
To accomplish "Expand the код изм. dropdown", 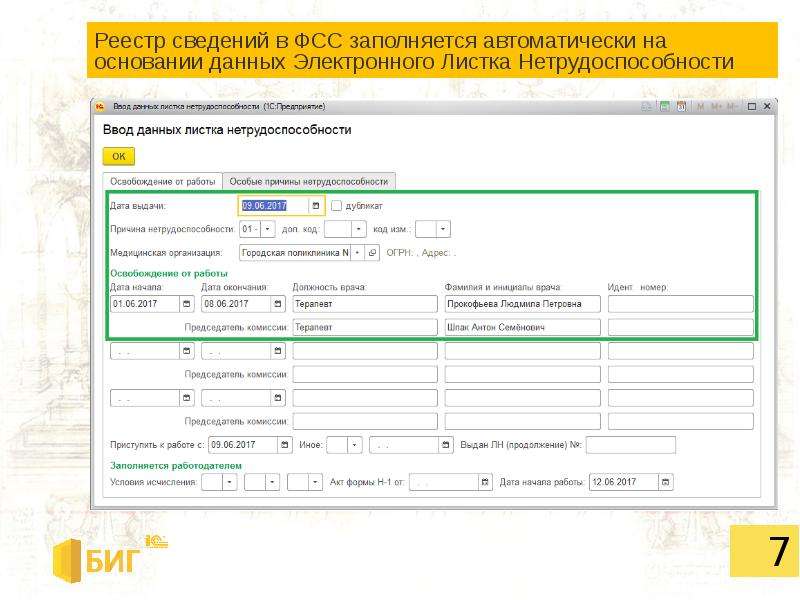I will tap(443, 229).
